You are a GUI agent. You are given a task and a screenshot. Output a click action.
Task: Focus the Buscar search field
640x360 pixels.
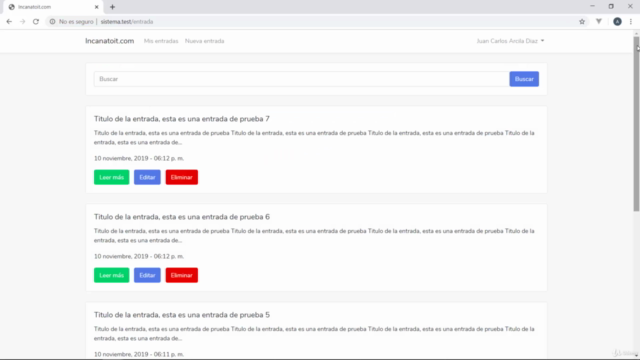tap(302, 79)
